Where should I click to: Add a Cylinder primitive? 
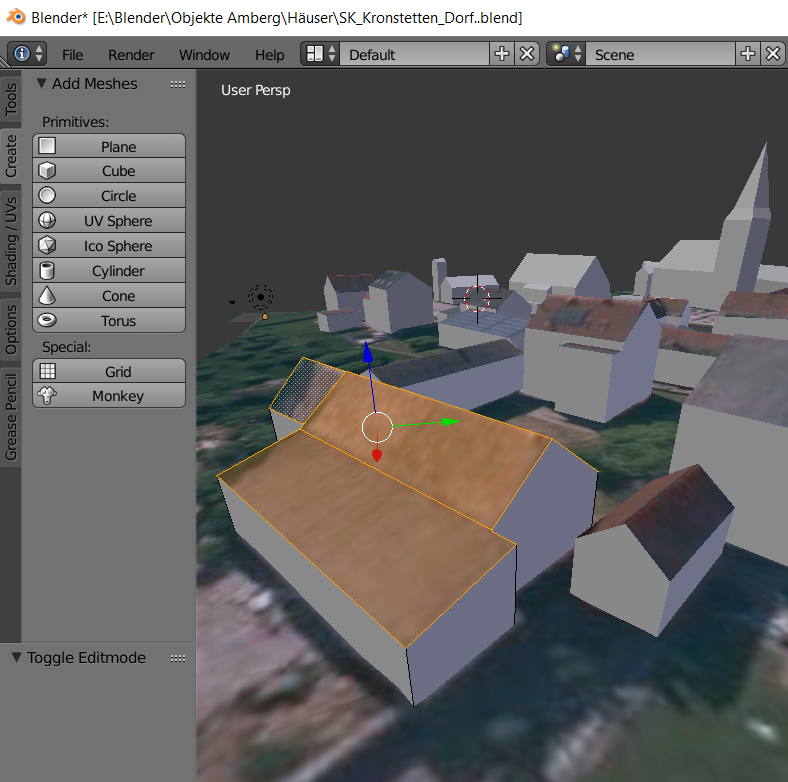coord(117,271)
